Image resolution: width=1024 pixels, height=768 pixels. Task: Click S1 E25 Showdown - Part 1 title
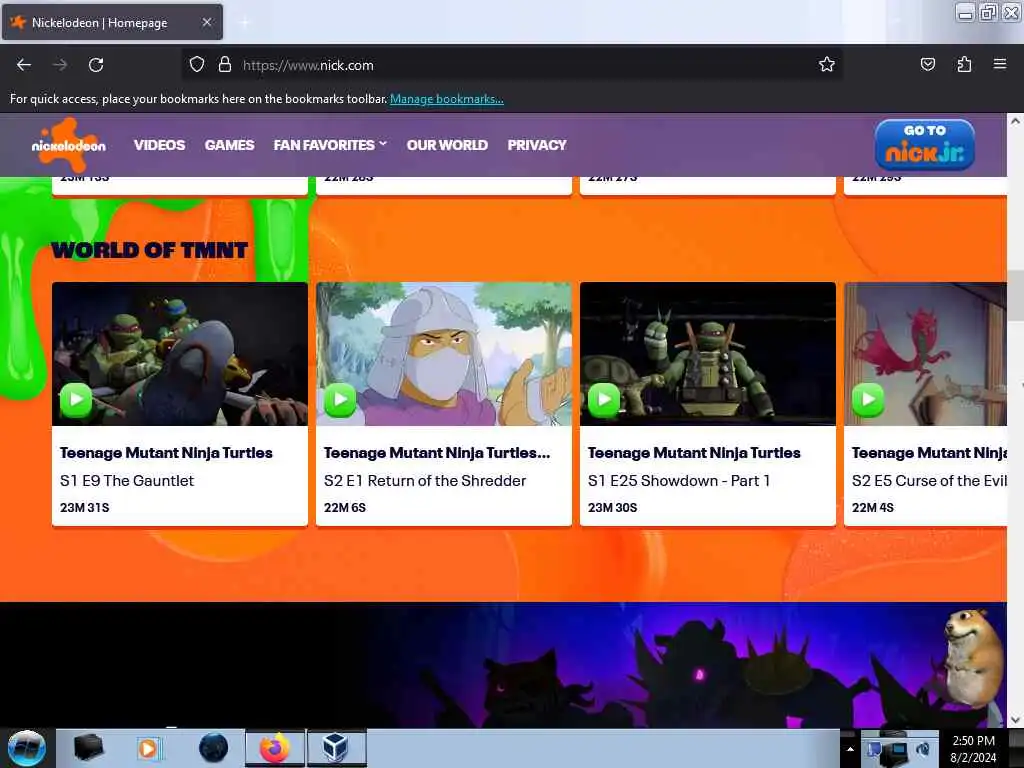(x=679, y=481)
